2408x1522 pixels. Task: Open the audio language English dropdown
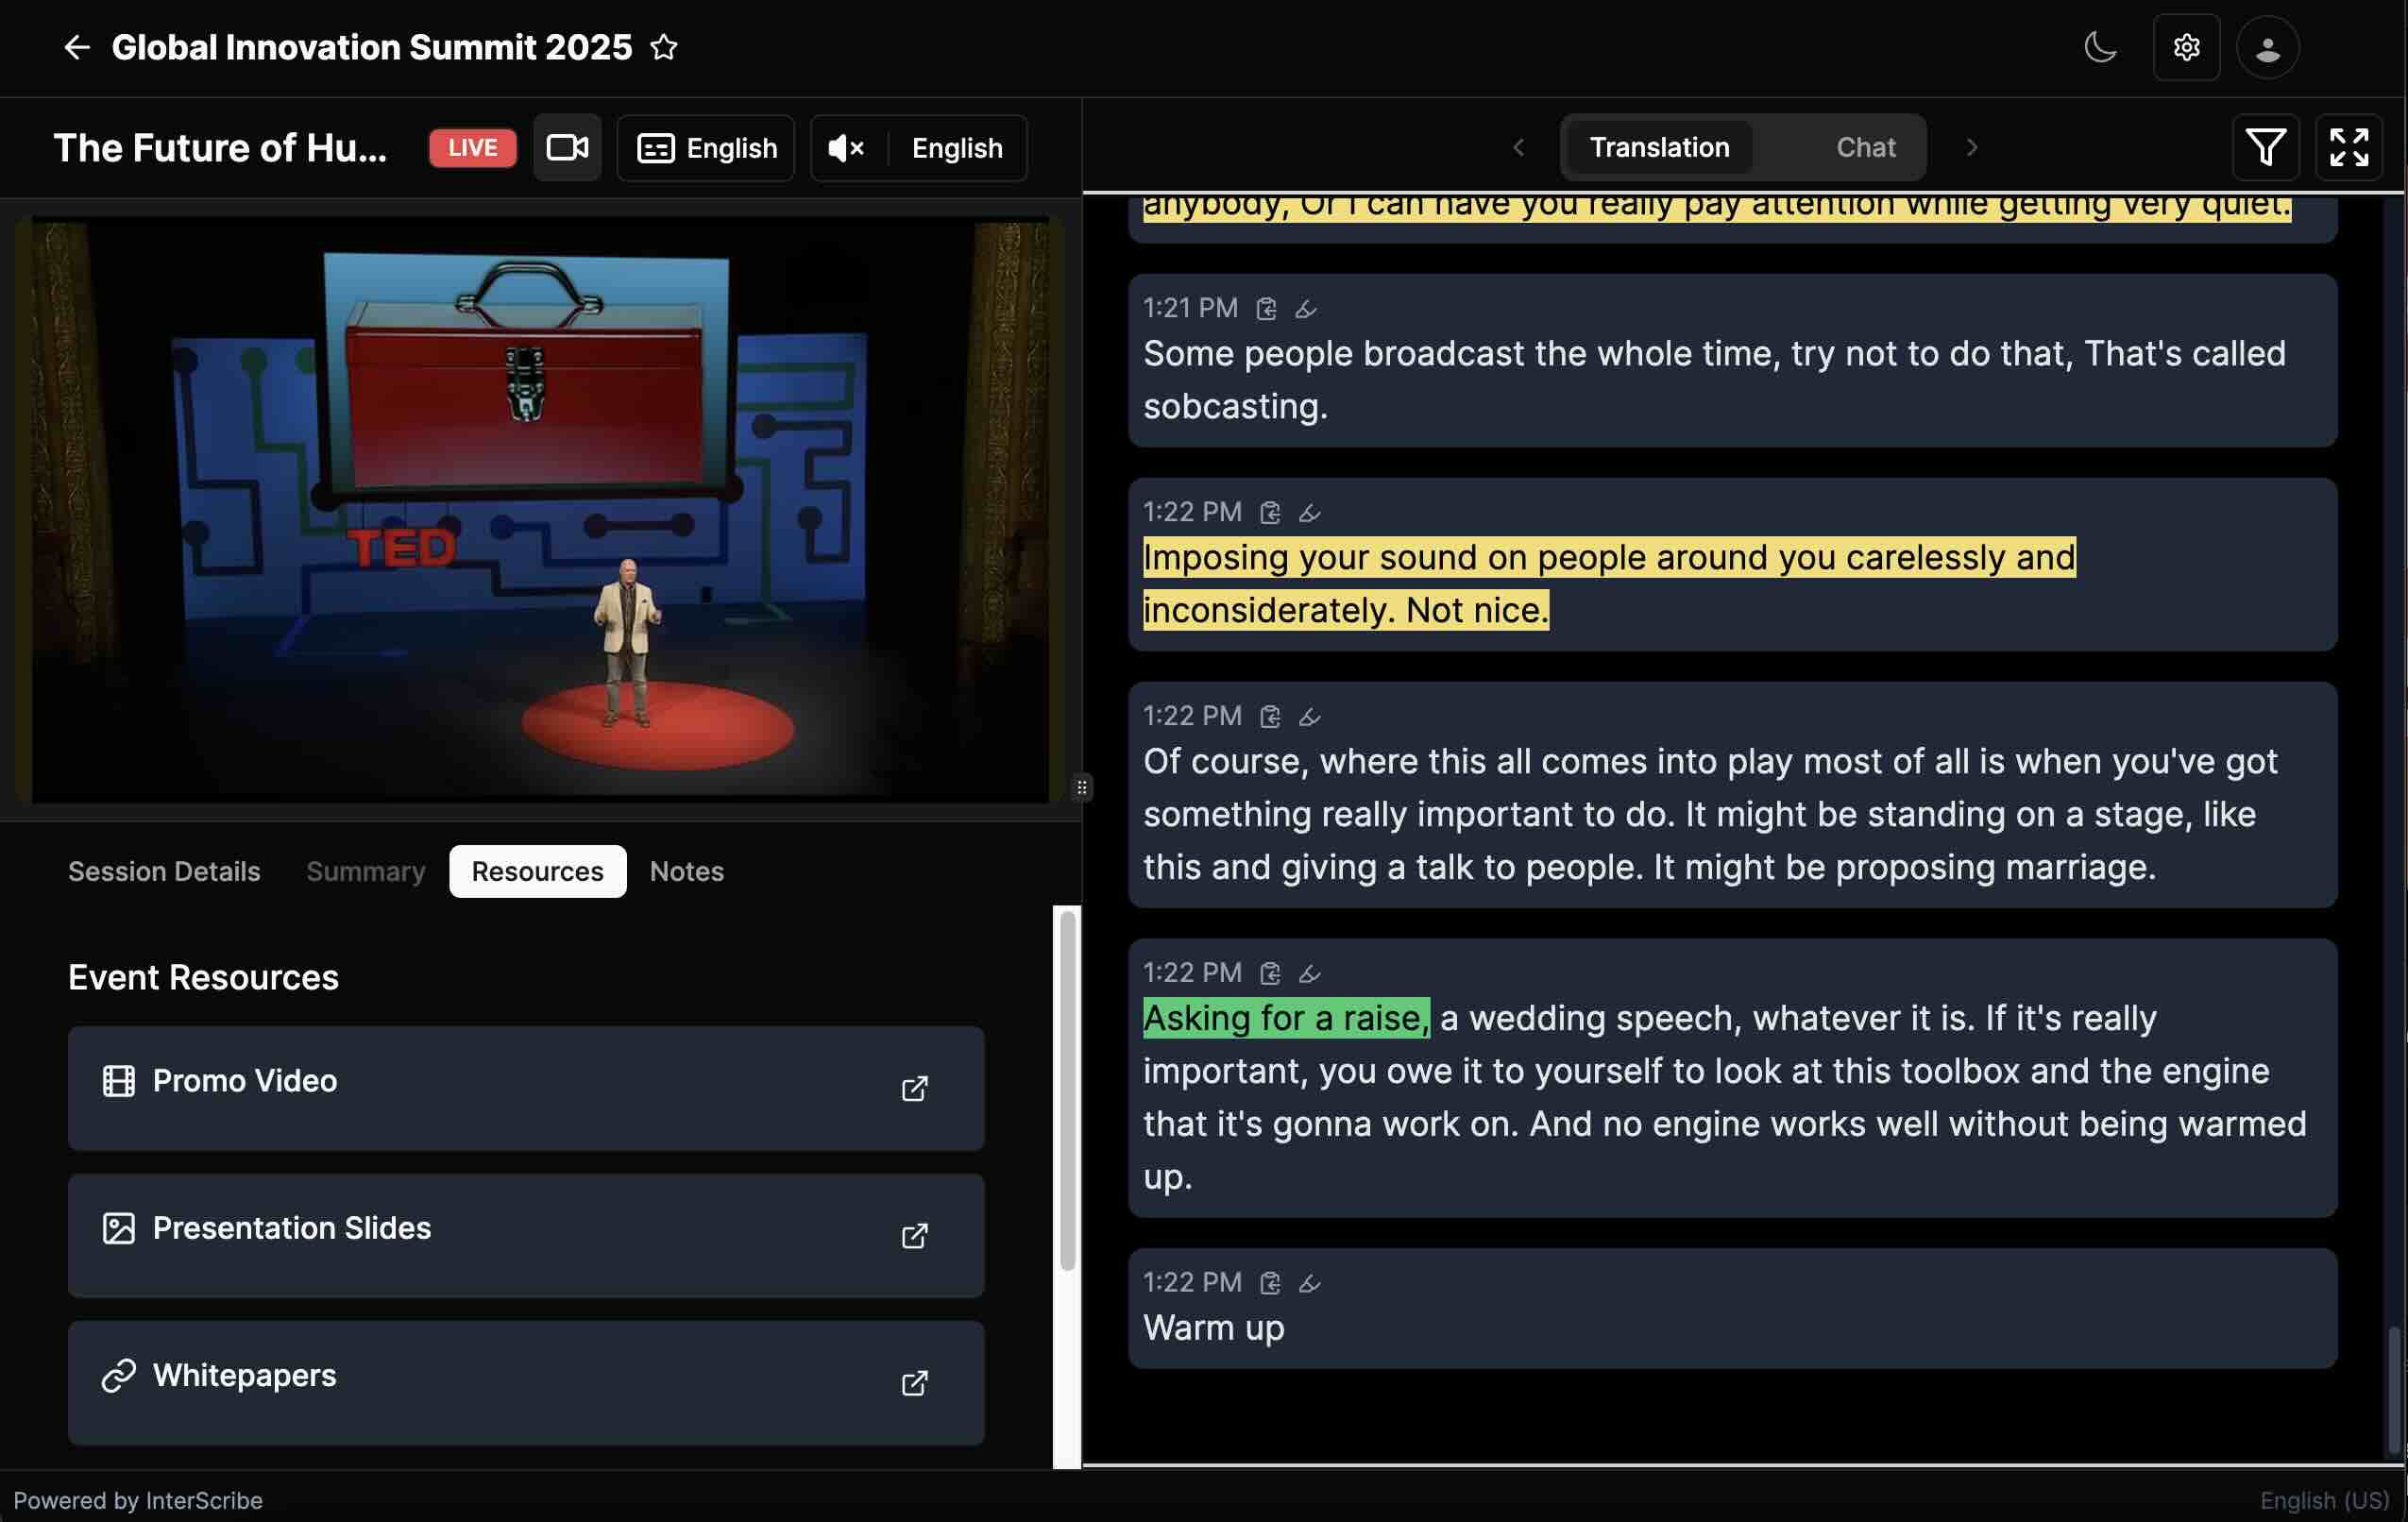pyautogui.click(x=957, y=148)
